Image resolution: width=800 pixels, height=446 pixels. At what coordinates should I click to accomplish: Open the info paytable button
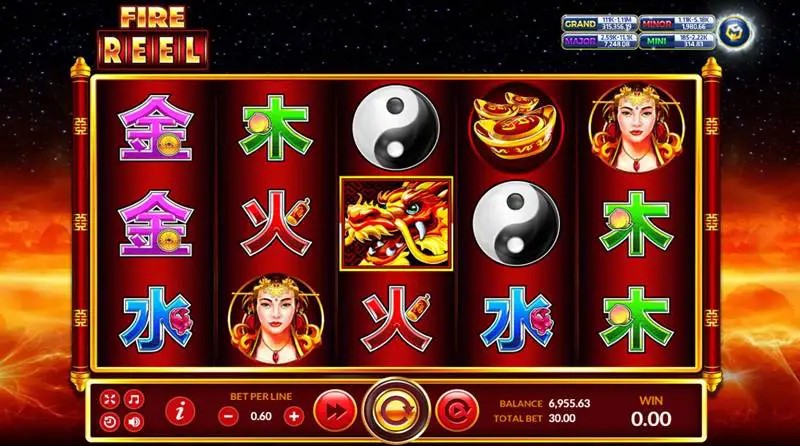[x=180, y=410]
